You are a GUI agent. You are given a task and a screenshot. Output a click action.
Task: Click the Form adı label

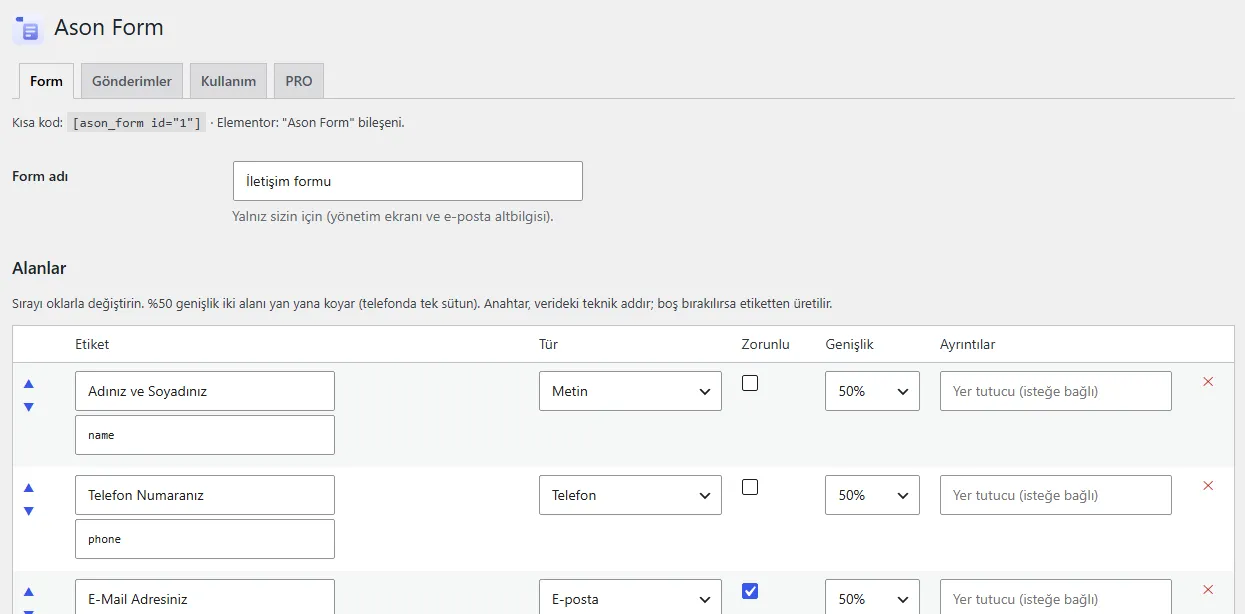click(40, 176)
